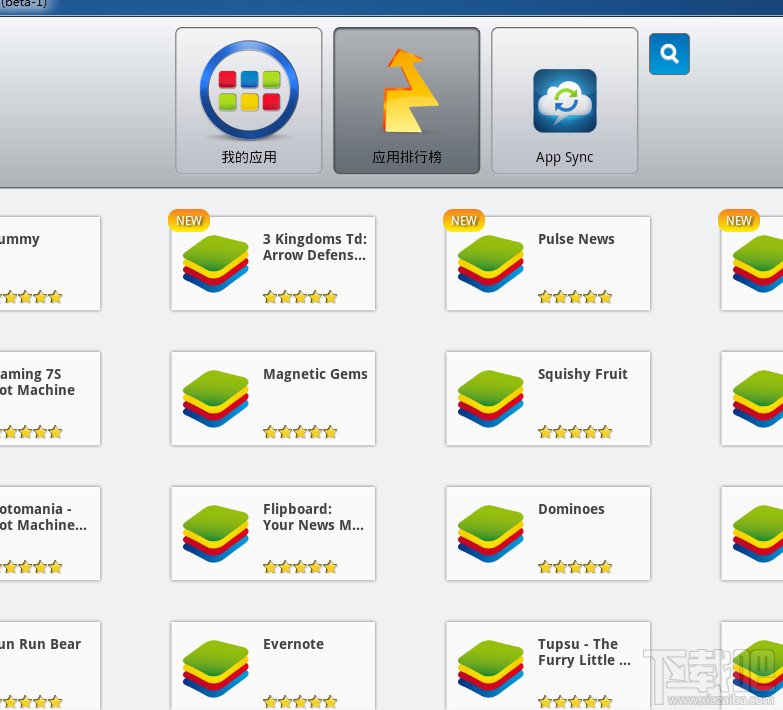Click star rating of Dominoes
This screenshot has height=710, width=783.
(575, 567)
